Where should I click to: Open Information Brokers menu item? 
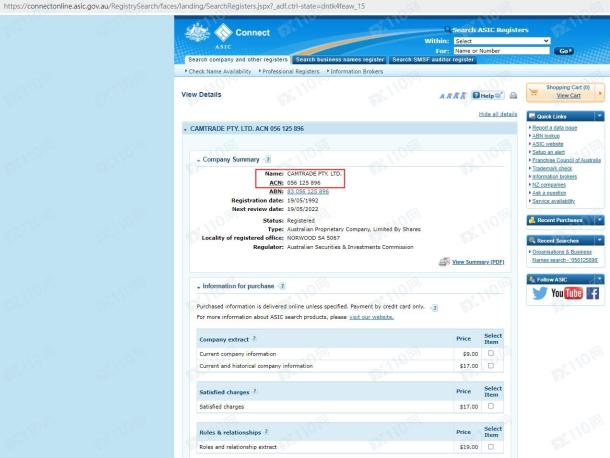pos(357,72)
